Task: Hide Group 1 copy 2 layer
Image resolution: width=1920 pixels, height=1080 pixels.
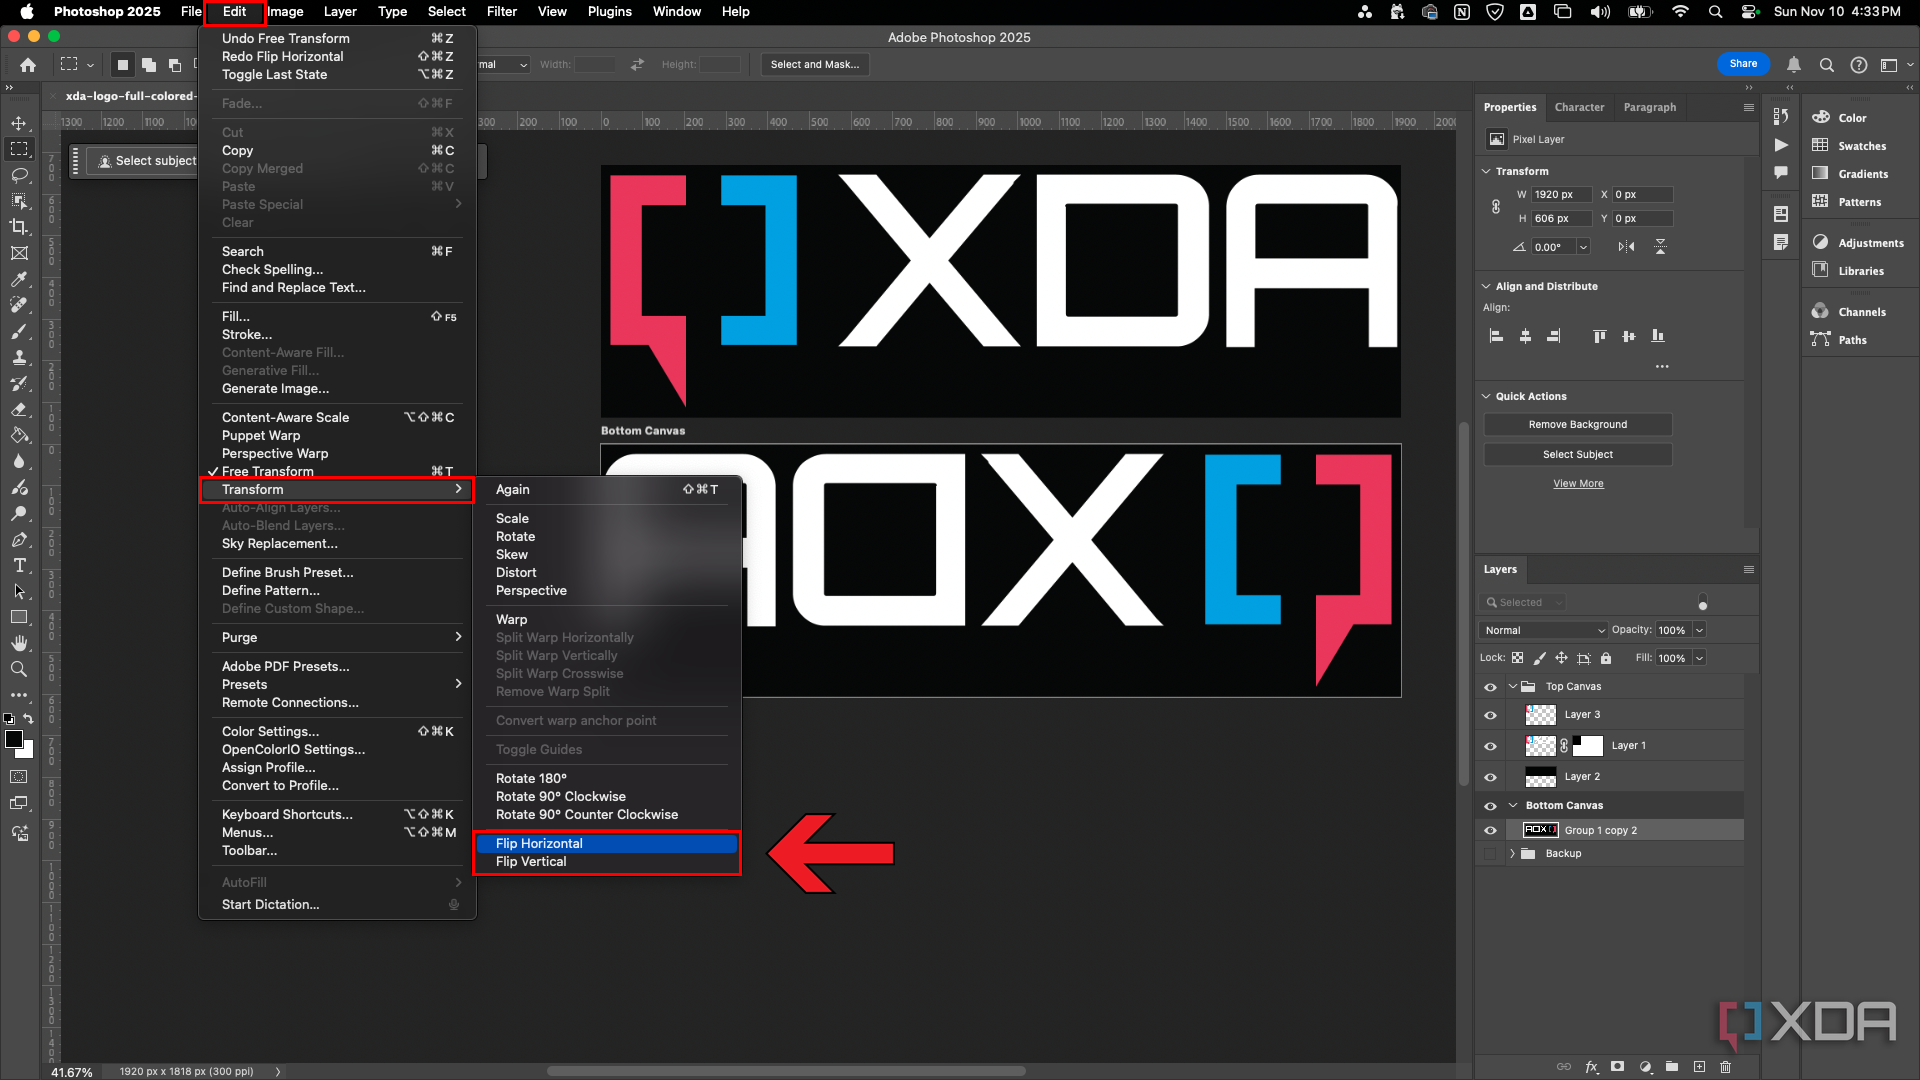Action: (1490, 831)
